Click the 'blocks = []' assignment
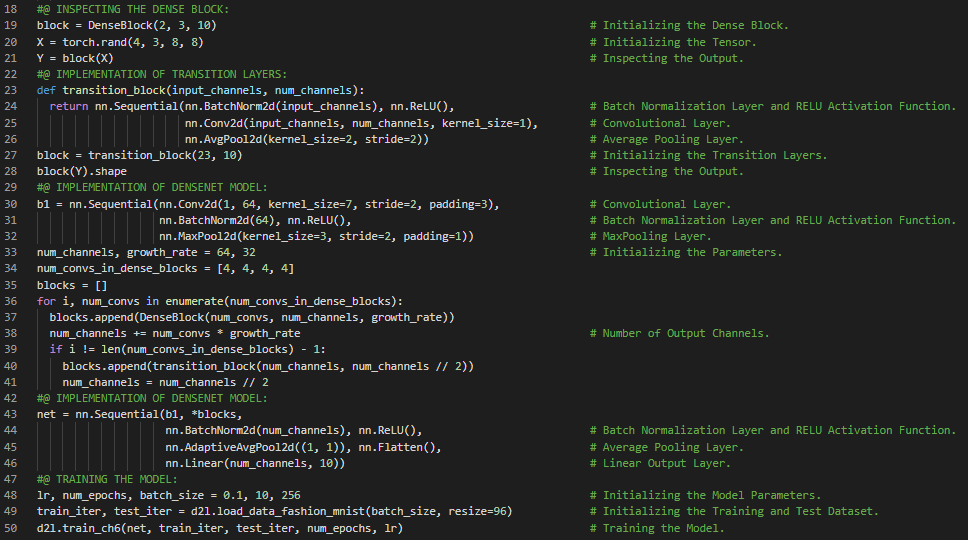968x540 pixels. (x=71, y=285)
